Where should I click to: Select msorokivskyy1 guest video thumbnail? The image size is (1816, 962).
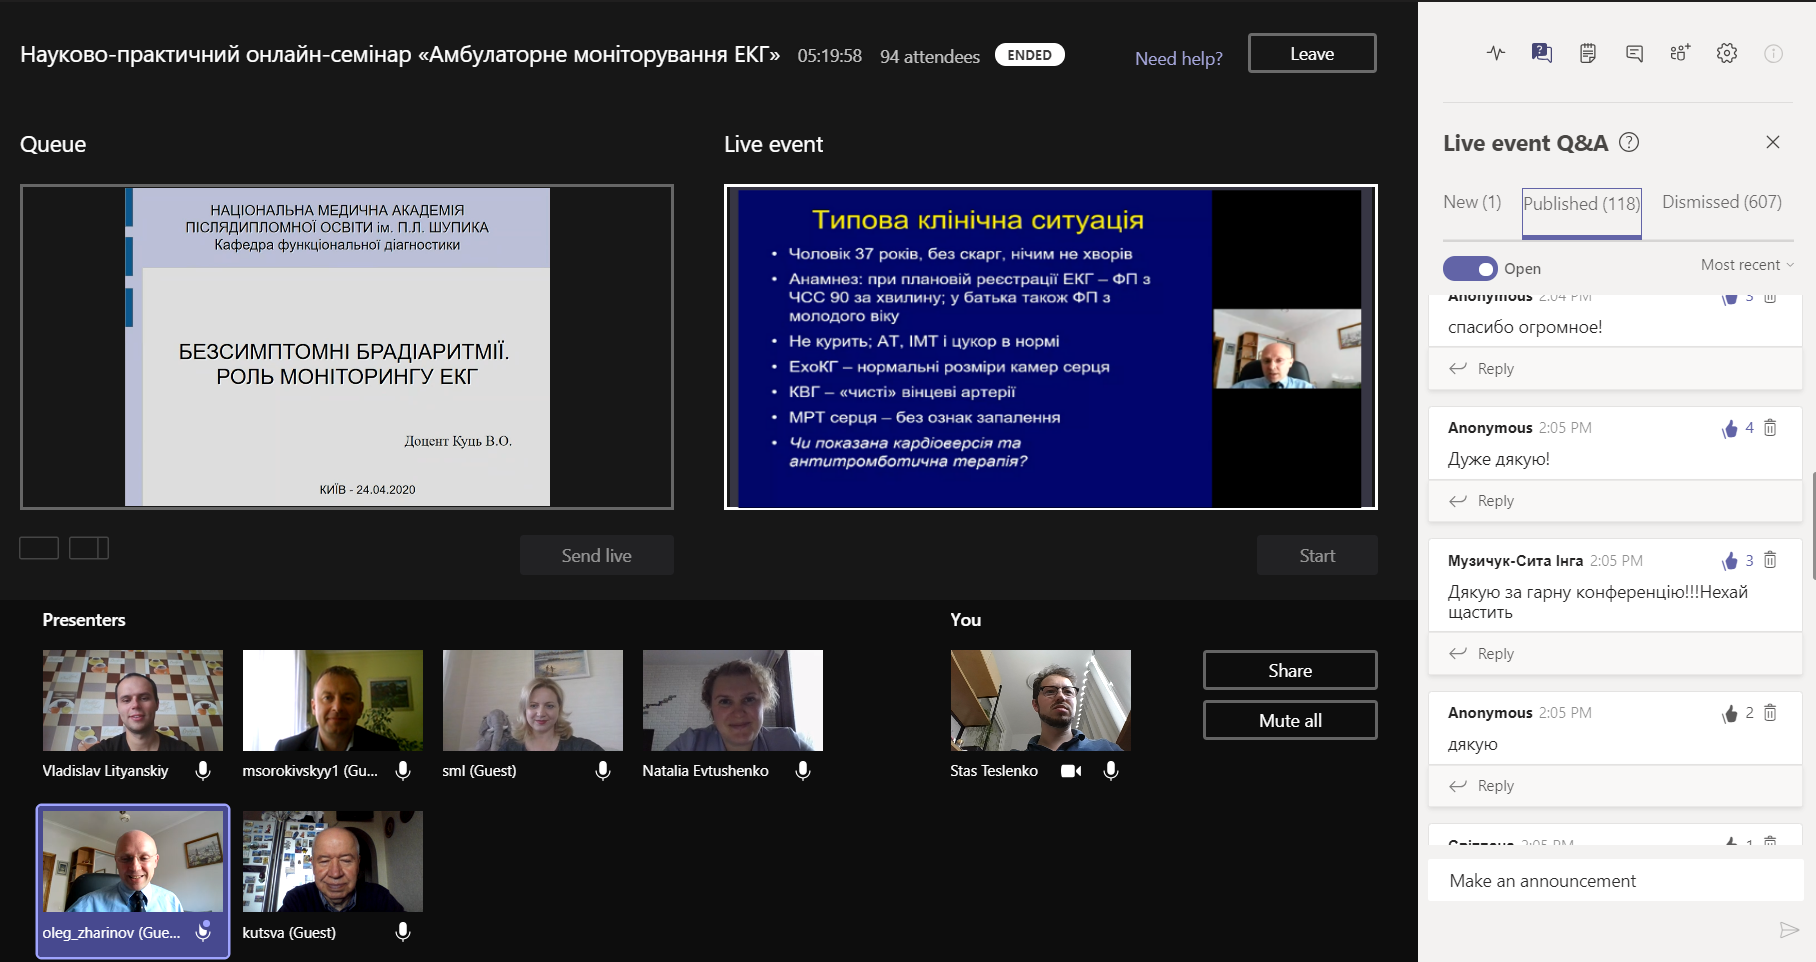point(333,700)
